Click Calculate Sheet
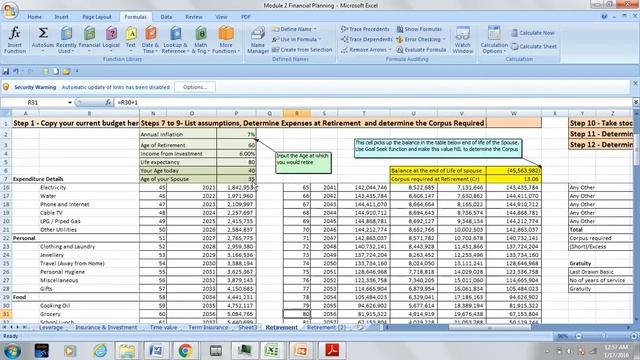640x360 pixels. (x=534, y=46)
